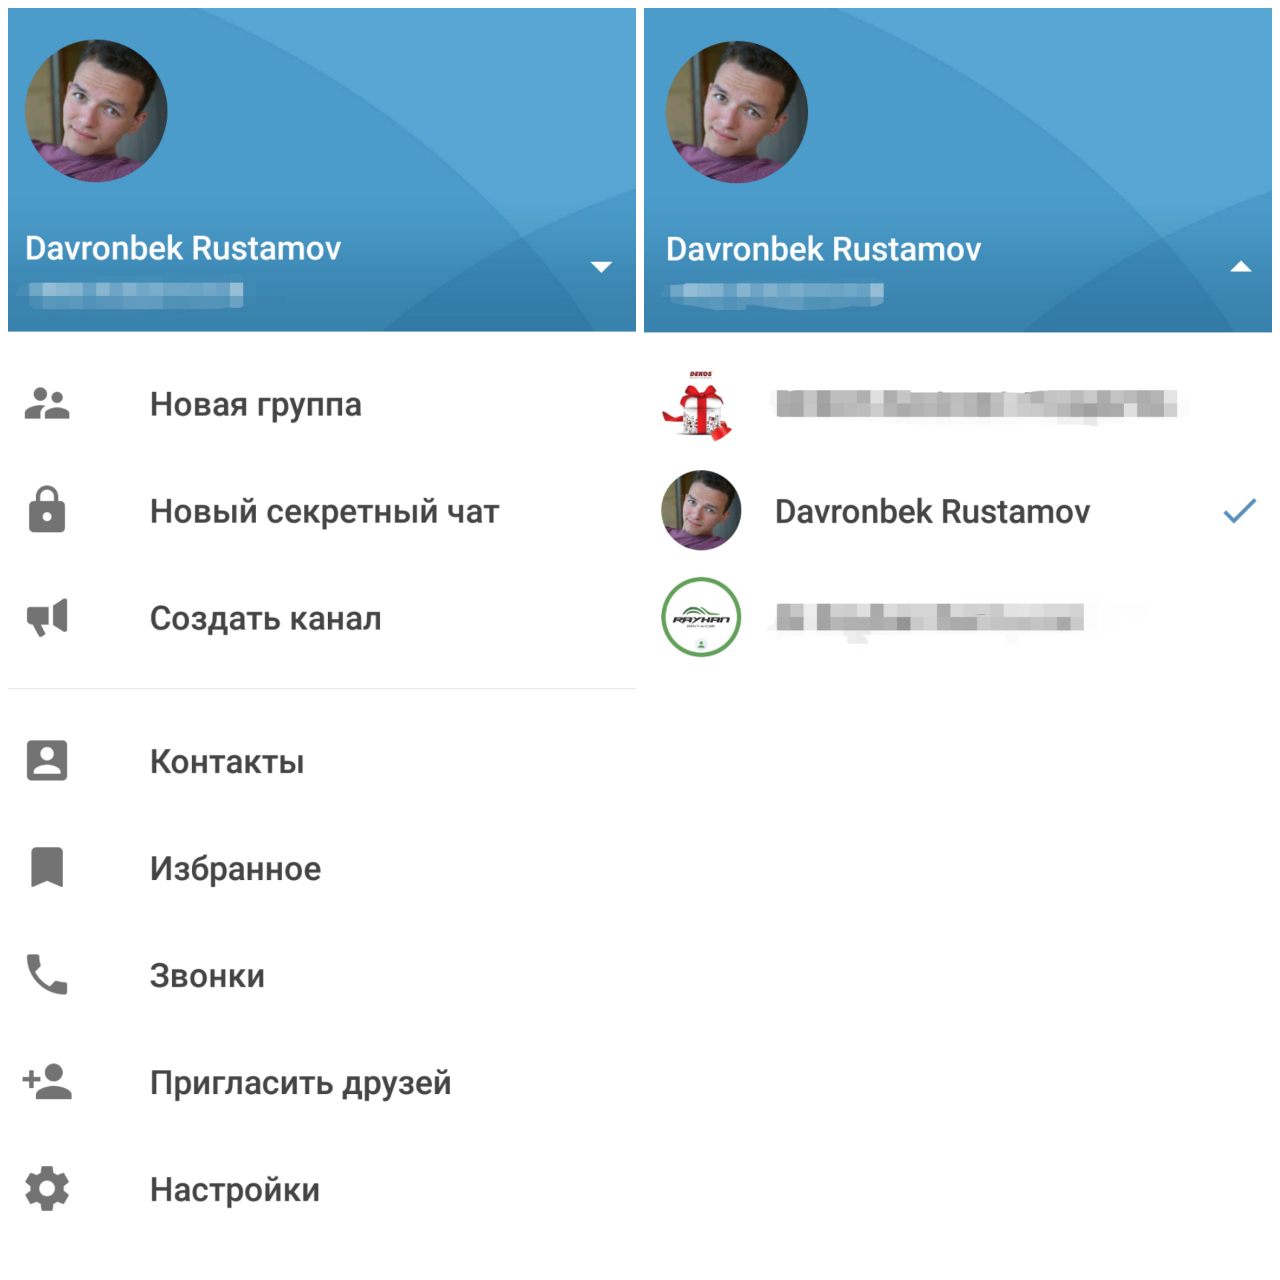Switch to the gift box avatar account
The width and height of the screenshot is (1280, 1280).
tap(958, 404)
